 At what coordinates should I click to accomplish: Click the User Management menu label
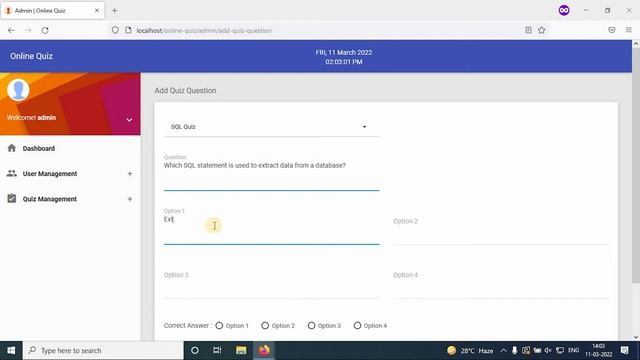coord(50,173)
